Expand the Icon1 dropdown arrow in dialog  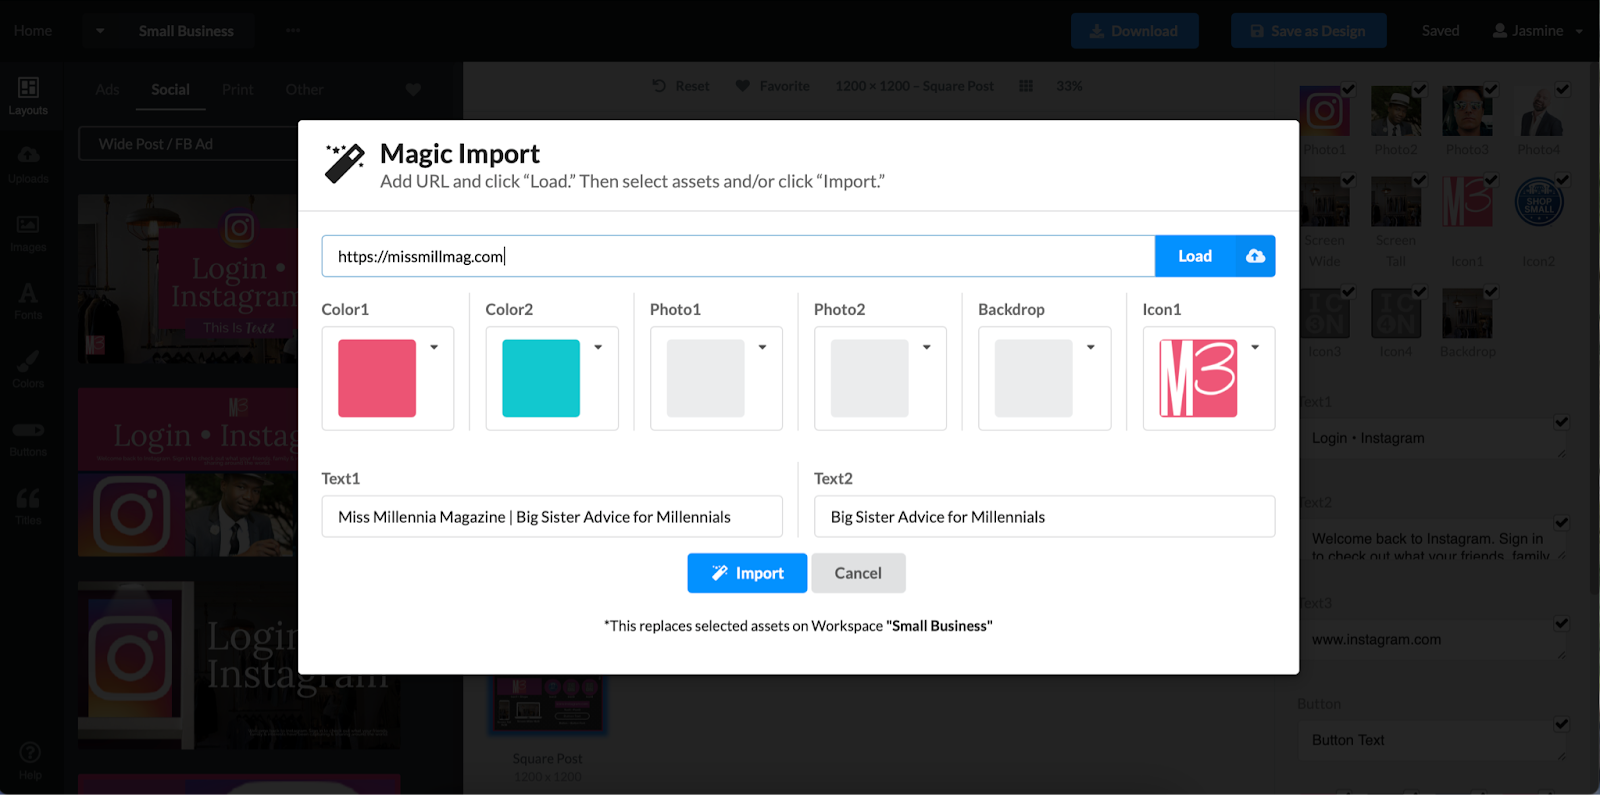point(1255,347)
